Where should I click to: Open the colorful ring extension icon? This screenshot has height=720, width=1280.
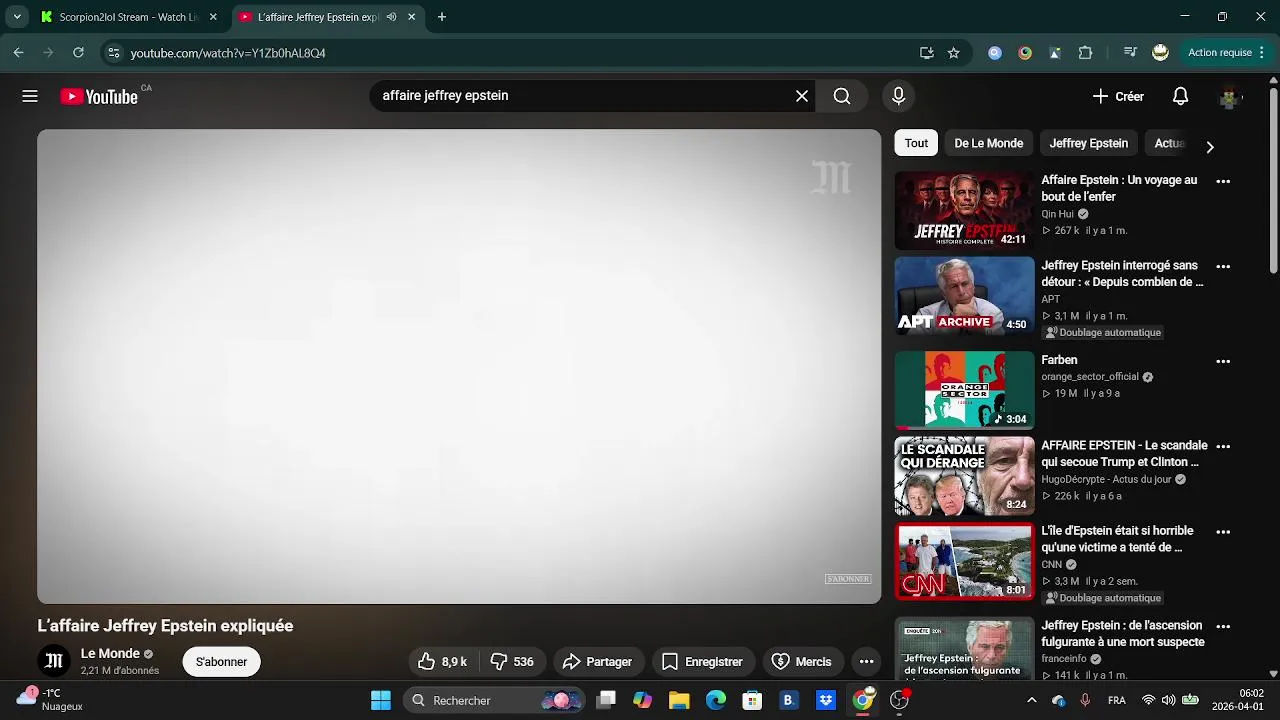click(1025, 53)
